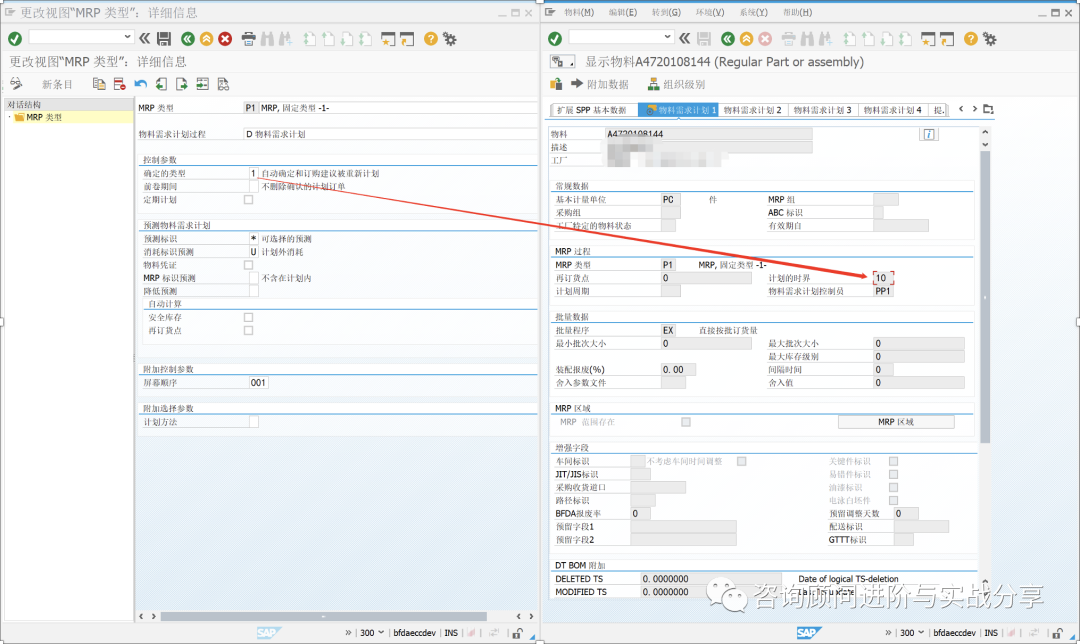Toggle the 易错件标识 checkbox
Image resolution: width=1080 pixels, height=644 pixels.
point(893,475)
